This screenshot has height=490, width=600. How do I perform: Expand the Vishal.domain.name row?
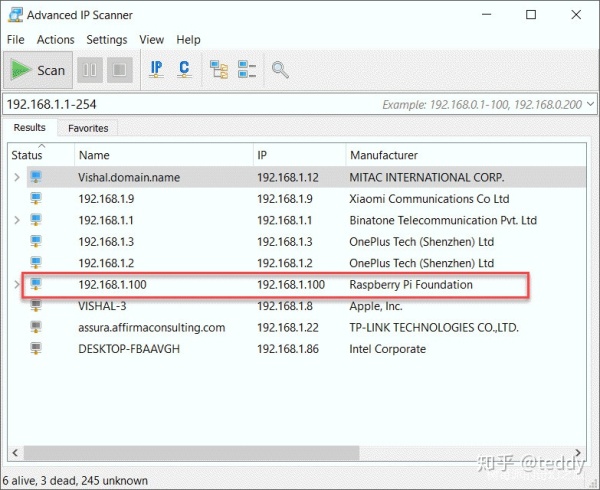click(17, 177)
